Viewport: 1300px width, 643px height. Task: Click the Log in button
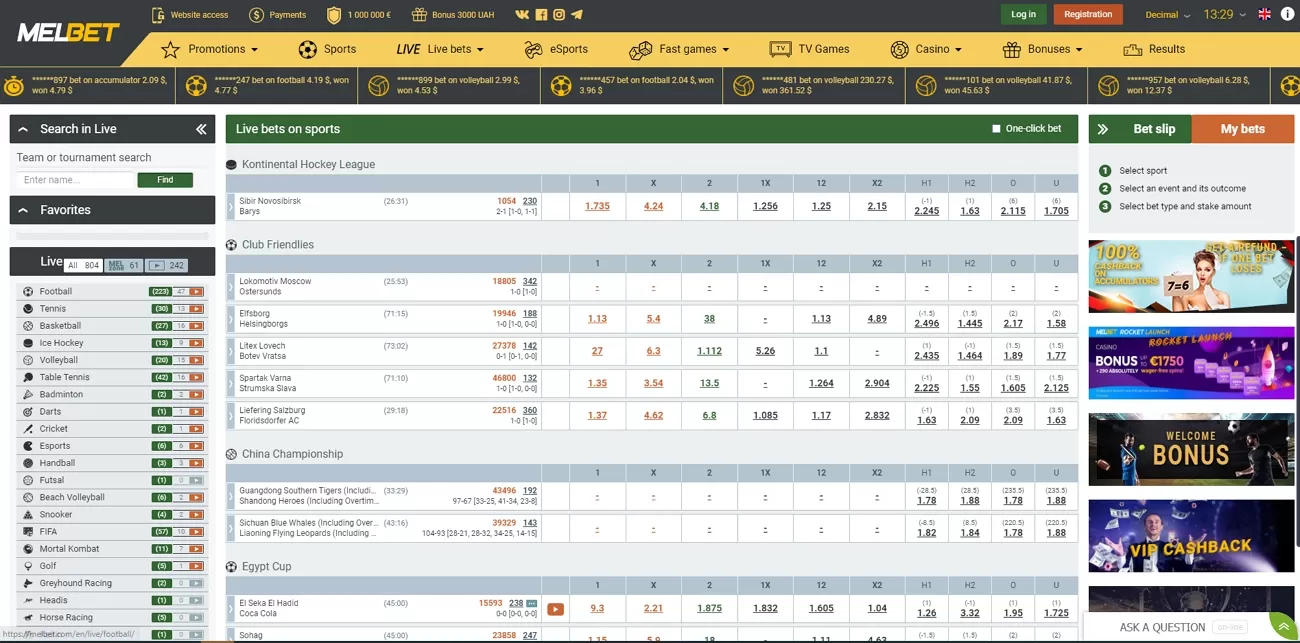(x=1023, y=14)
